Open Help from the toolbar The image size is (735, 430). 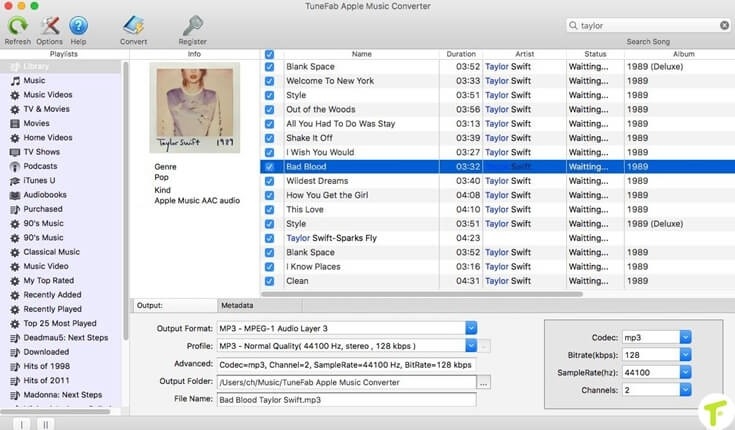click(78, 26)
